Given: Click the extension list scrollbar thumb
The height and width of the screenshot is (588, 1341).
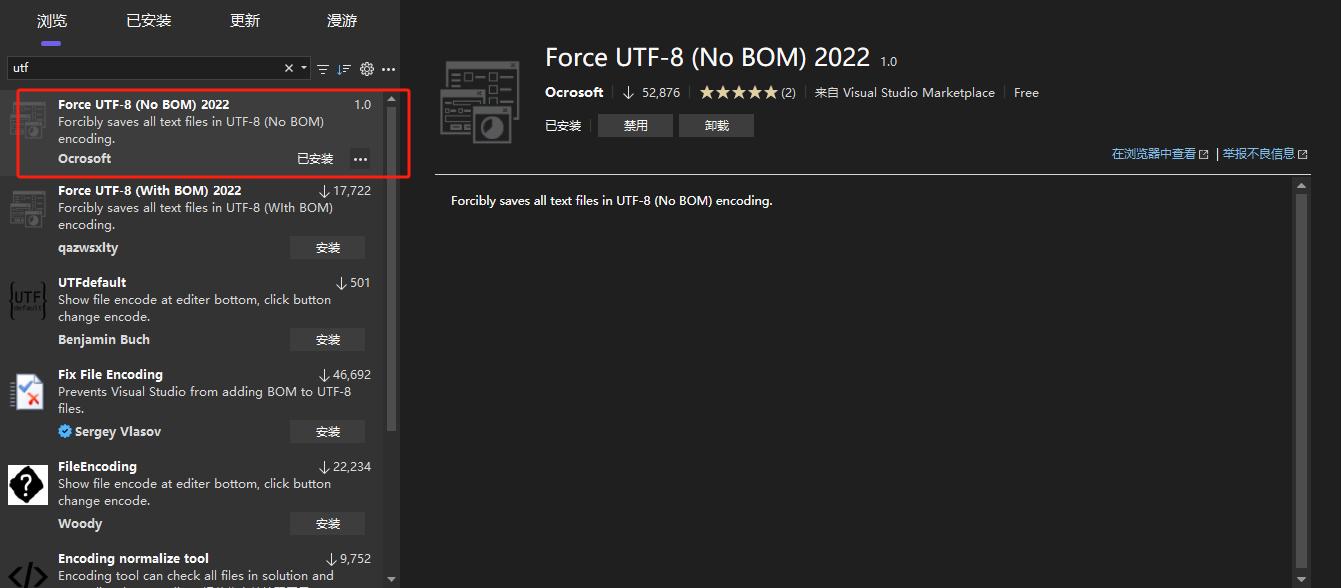Looking at the screenshot, I should pyautogui.click(x=391, y=268).
